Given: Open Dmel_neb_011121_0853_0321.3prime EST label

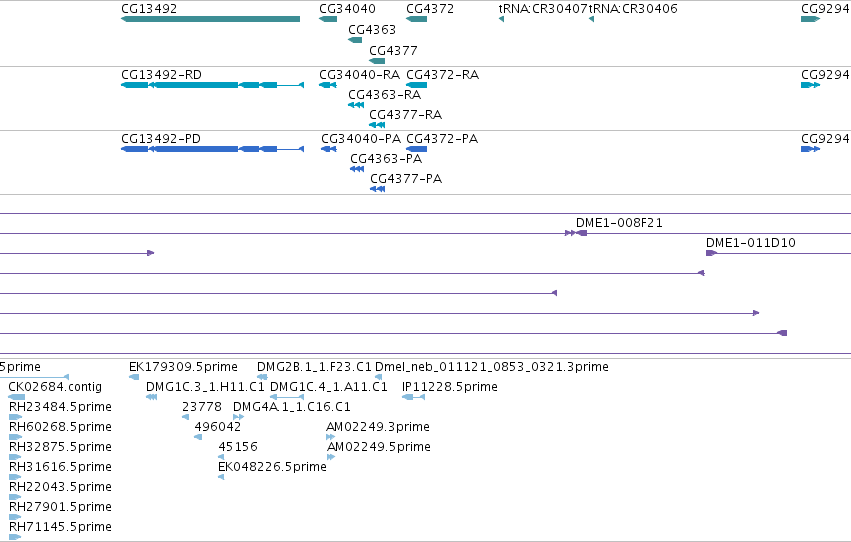Looking at the screenshot, I should [x=492, y=367].
